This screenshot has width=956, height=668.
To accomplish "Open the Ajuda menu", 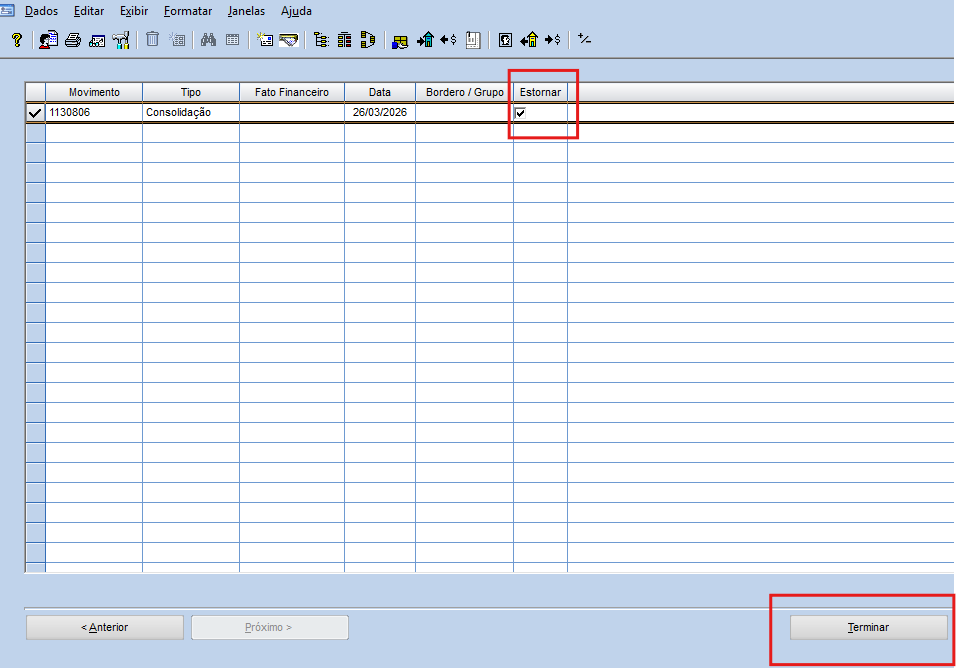I will (x=296, y=12).
